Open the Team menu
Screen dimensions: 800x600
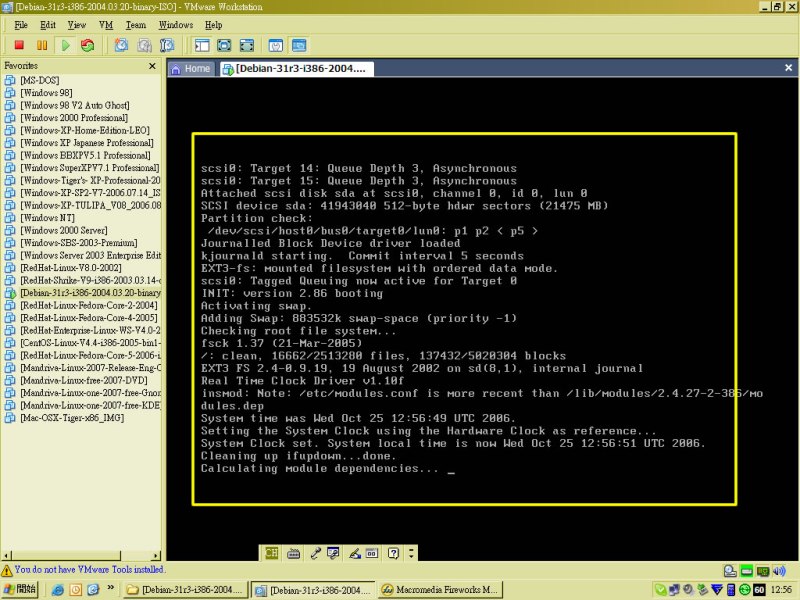pos(136,25)
